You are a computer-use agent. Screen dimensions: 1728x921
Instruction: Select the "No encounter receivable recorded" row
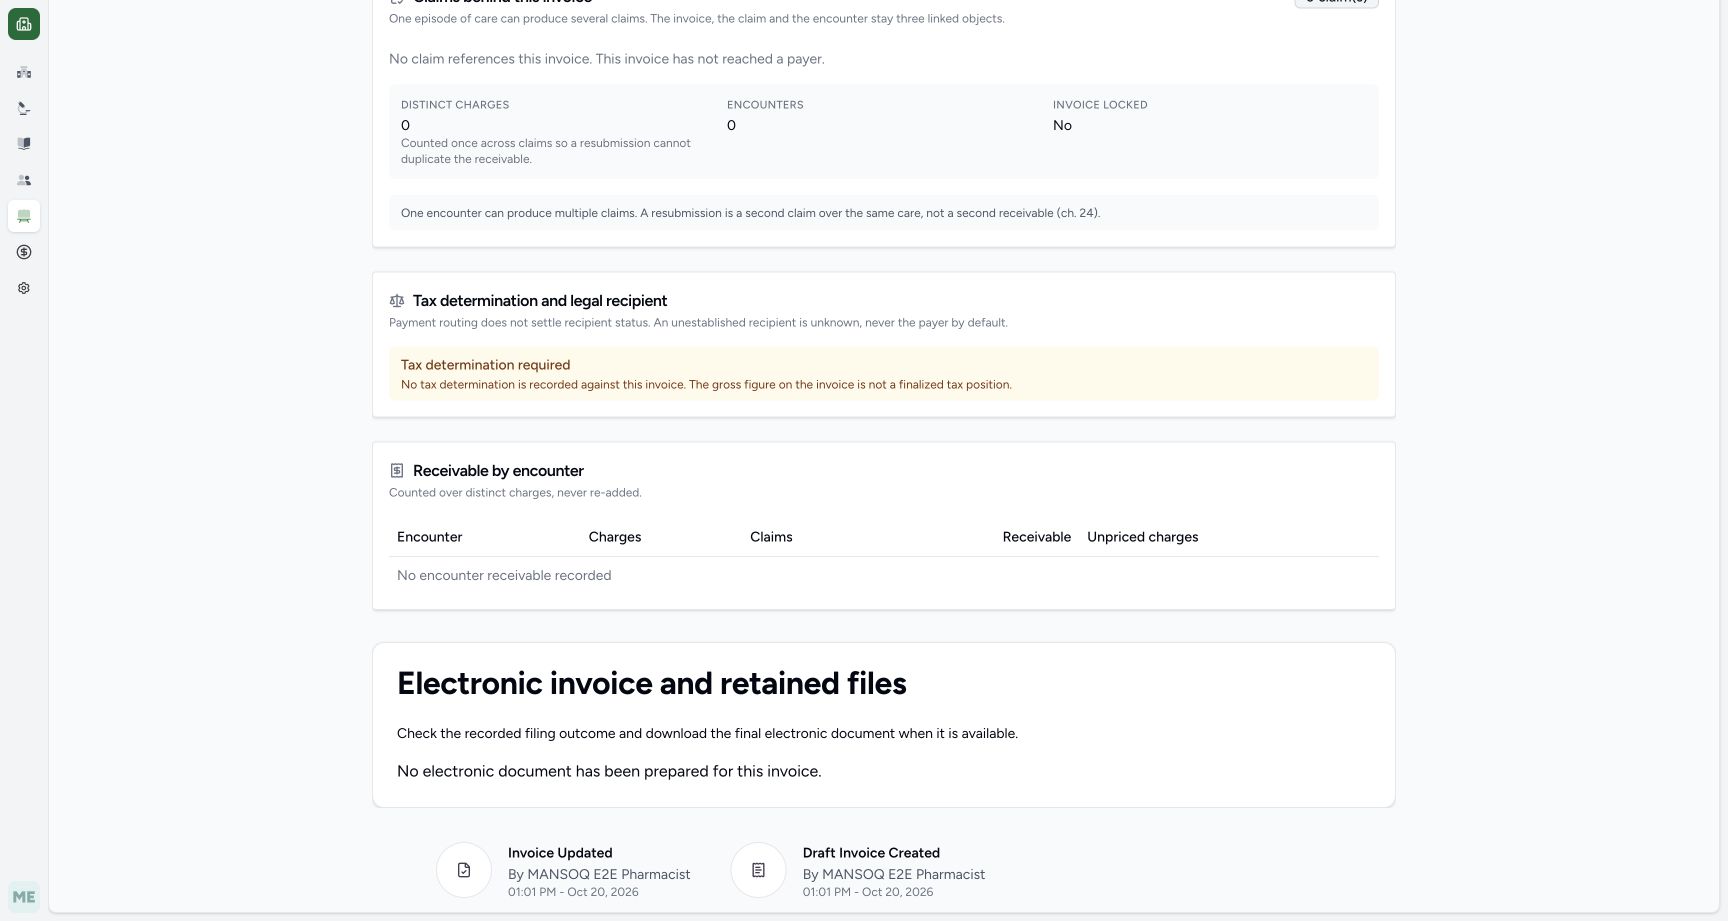tap(884, 576)
